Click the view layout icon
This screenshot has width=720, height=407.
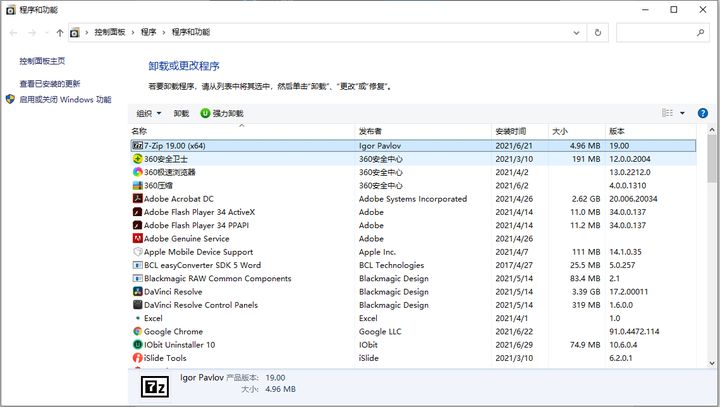point(667,113)
